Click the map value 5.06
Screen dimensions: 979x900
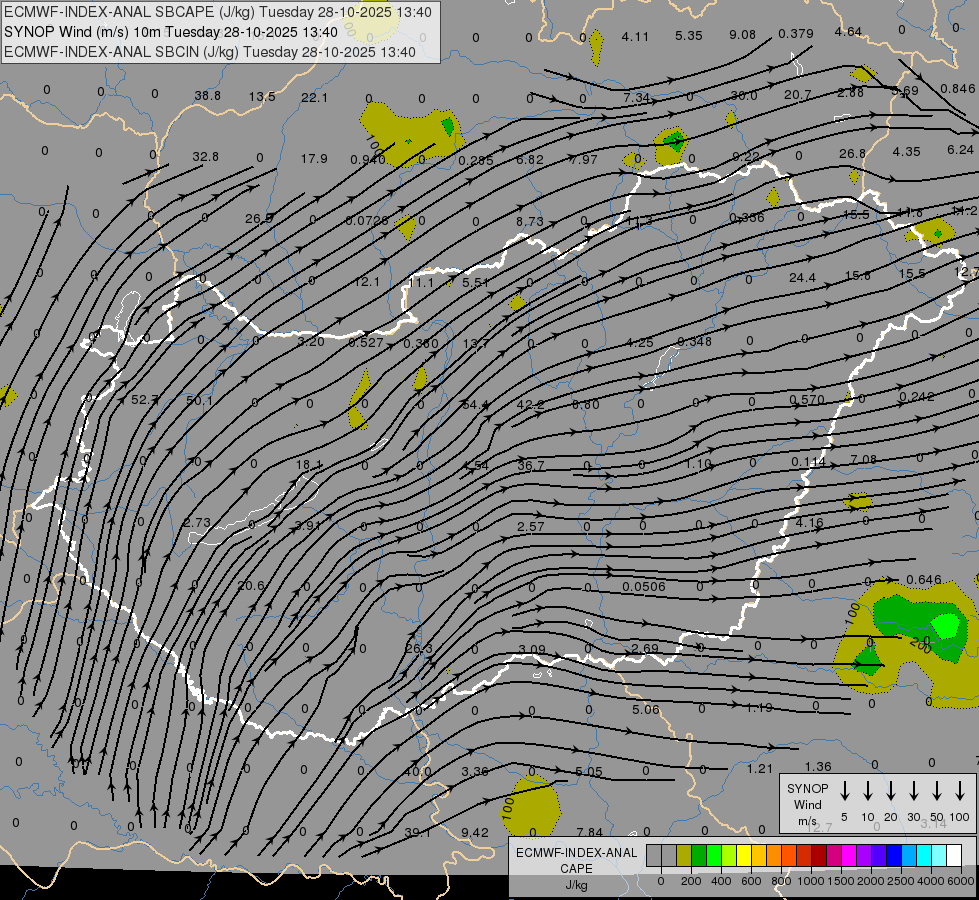(646, 709)
